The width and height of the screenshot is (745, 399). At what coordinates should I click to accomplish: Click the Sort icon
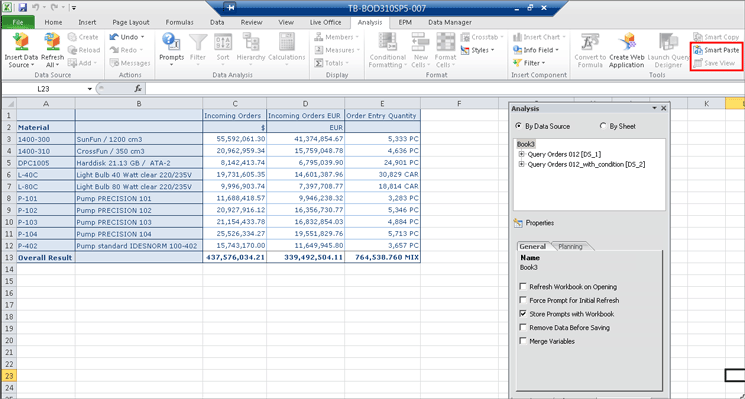(x=223, y=42)
